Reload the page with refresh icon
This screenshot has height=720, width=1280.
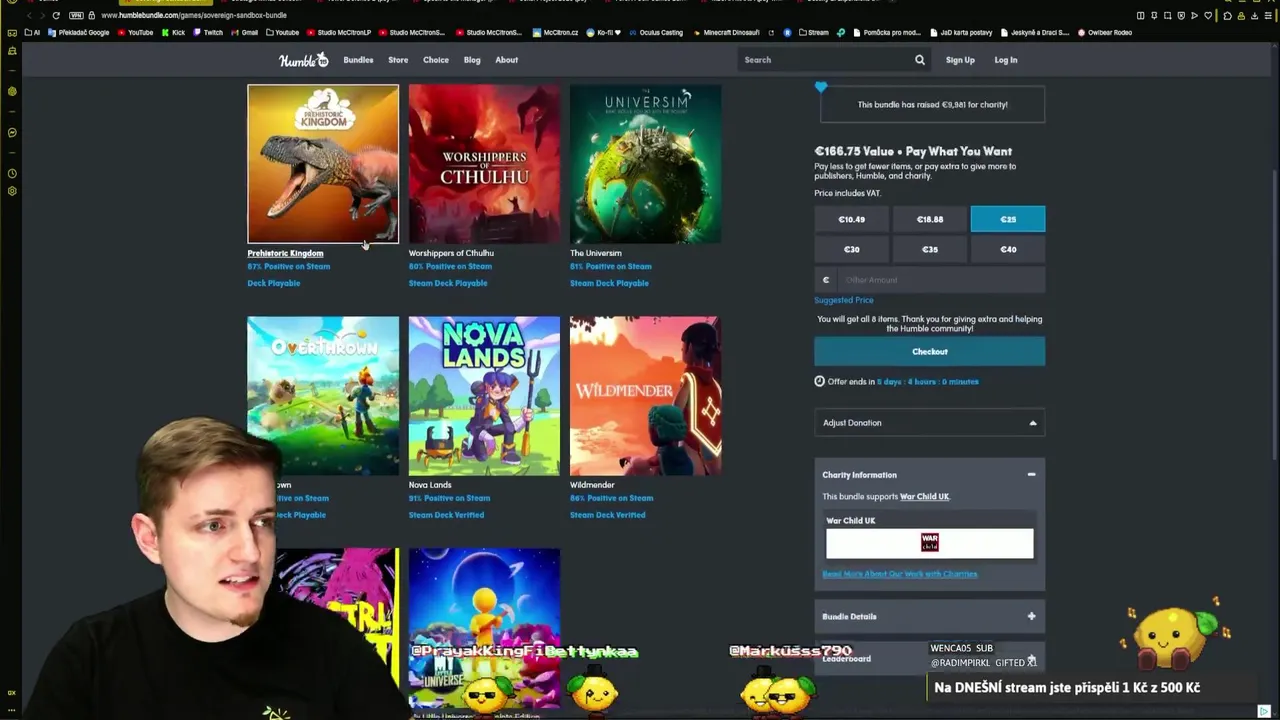click(56, 15)
